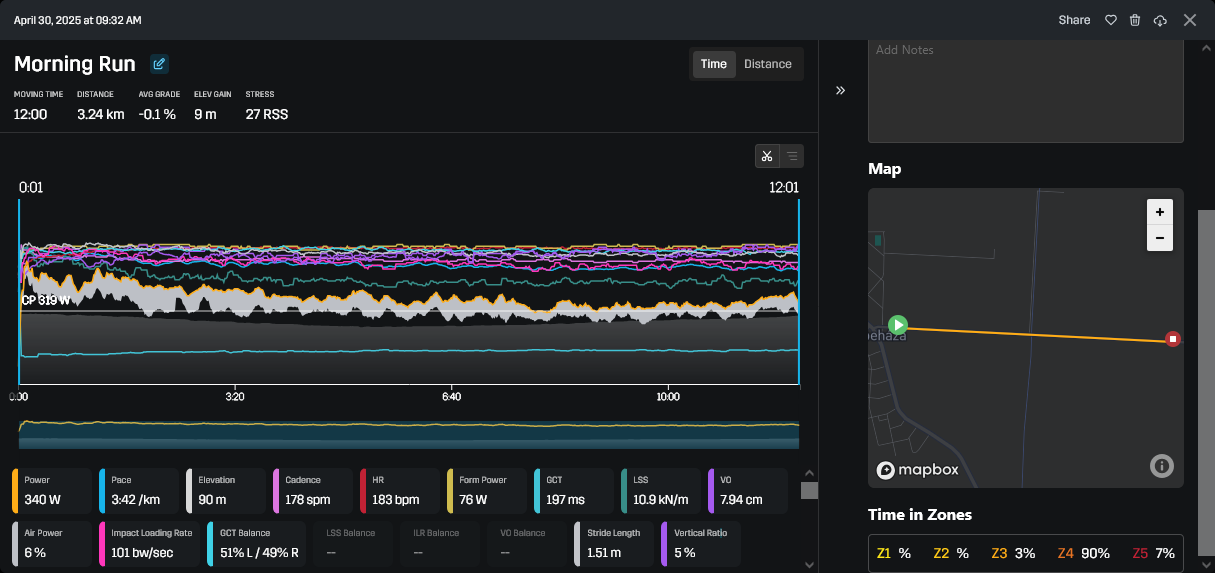Toggle the Air Power metric card
1215x573 pixels.
click(x=51, y=544)
